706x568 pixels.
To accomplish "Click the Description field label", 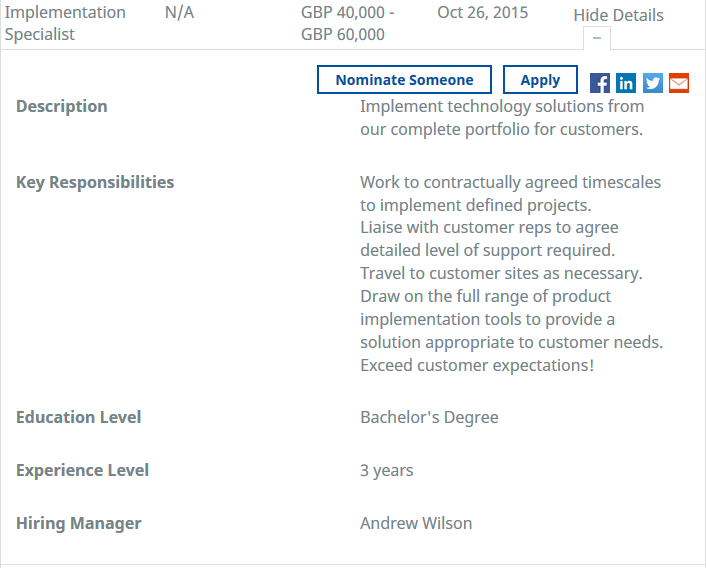I will [62, 106].
